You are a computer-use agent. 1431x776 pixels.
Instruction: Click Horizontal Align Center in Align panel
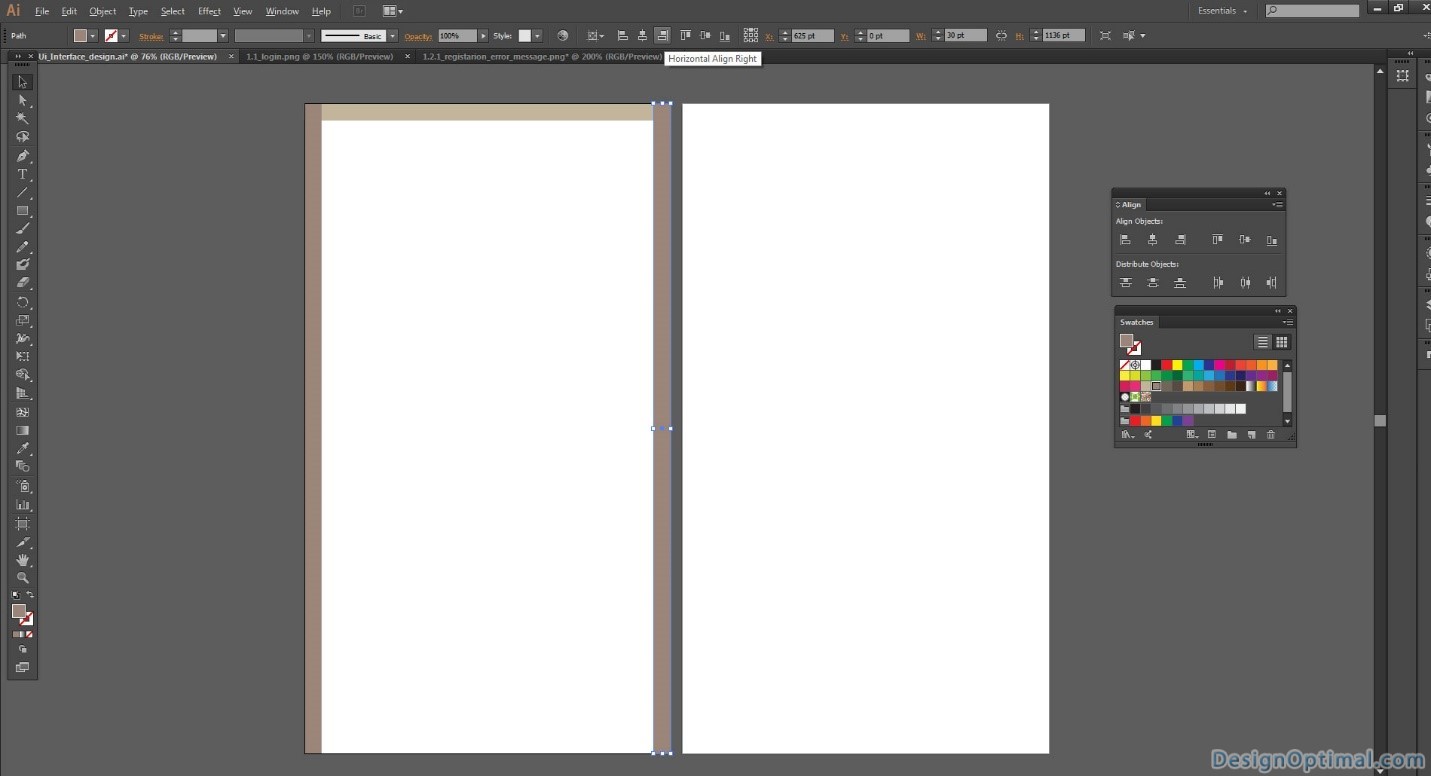1152,240
